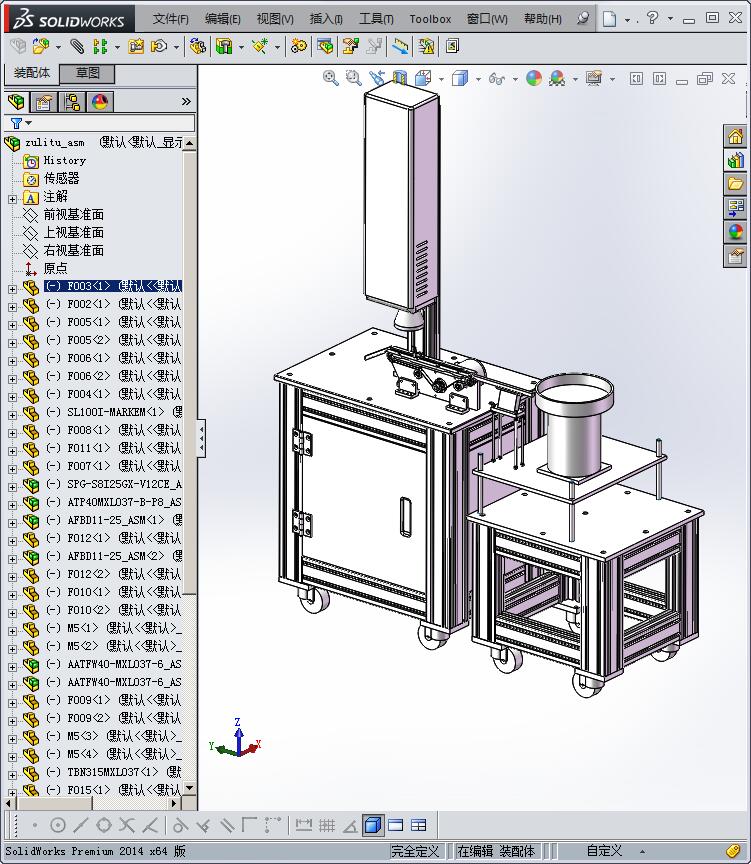Expand hidden manager tabs with double chevron

tap(186, 102)
